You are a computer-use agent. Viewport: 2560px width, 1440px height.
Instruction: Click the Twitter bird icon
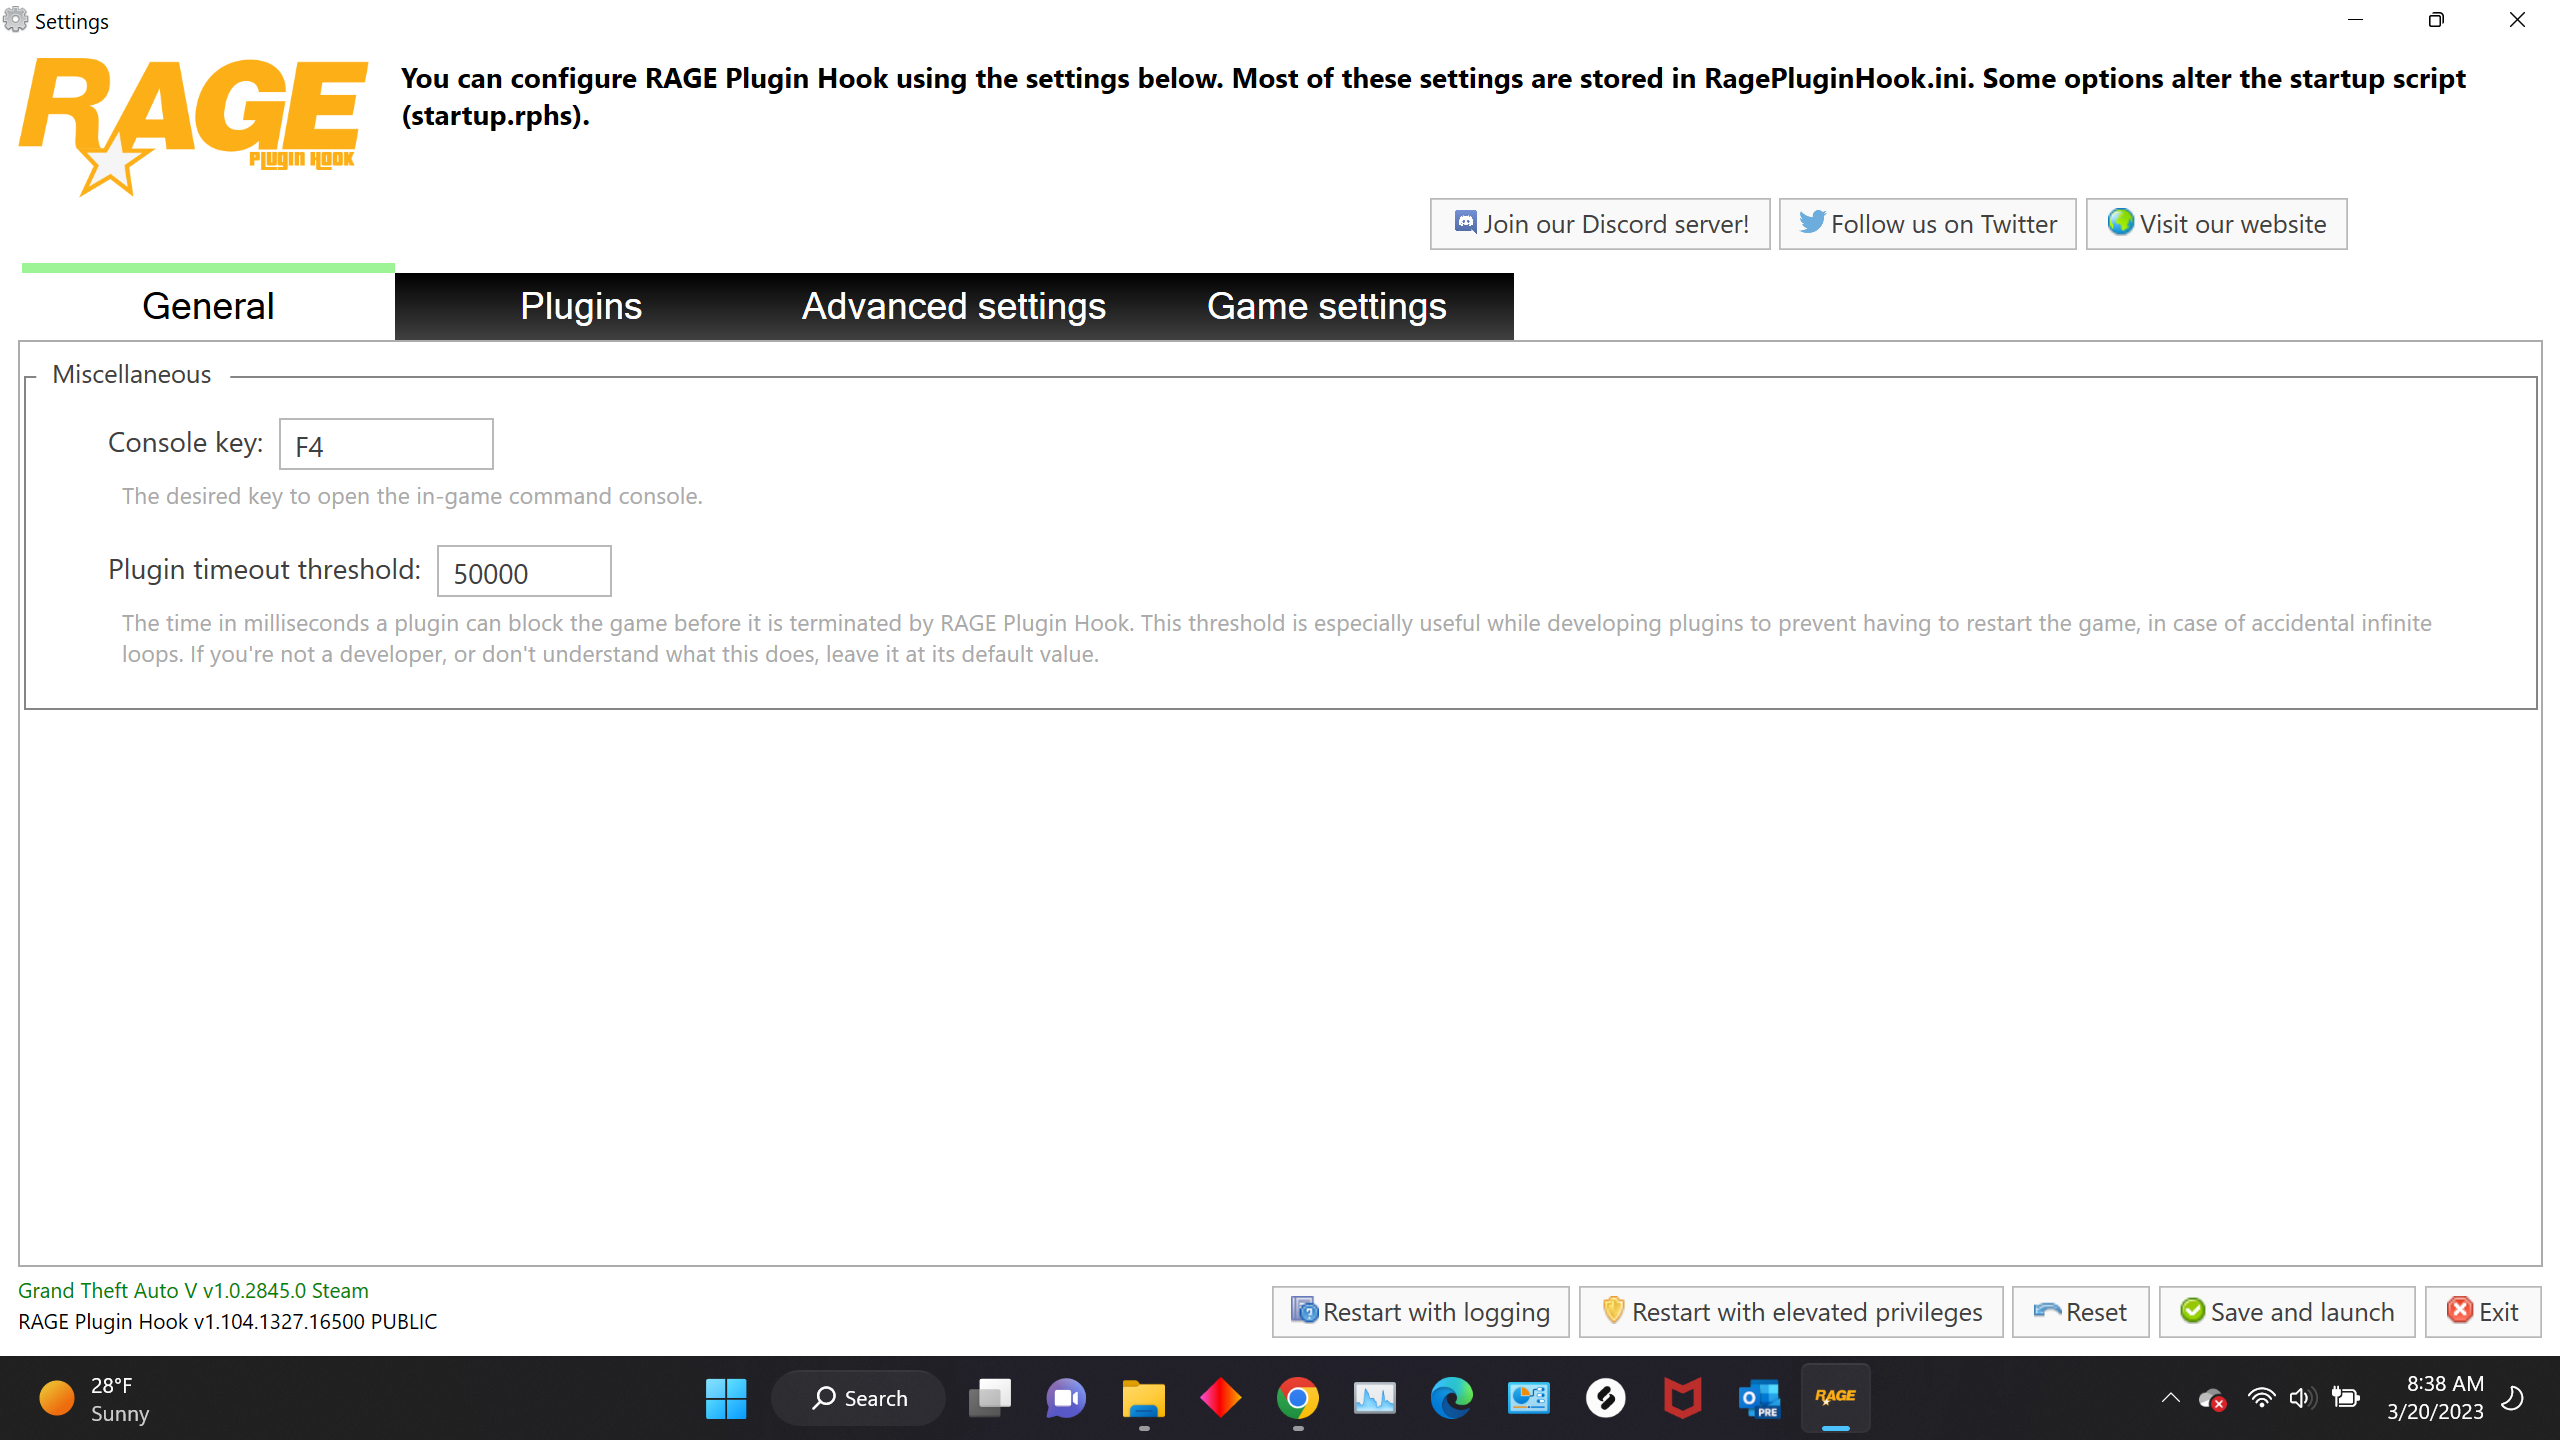pos(1811,222)
